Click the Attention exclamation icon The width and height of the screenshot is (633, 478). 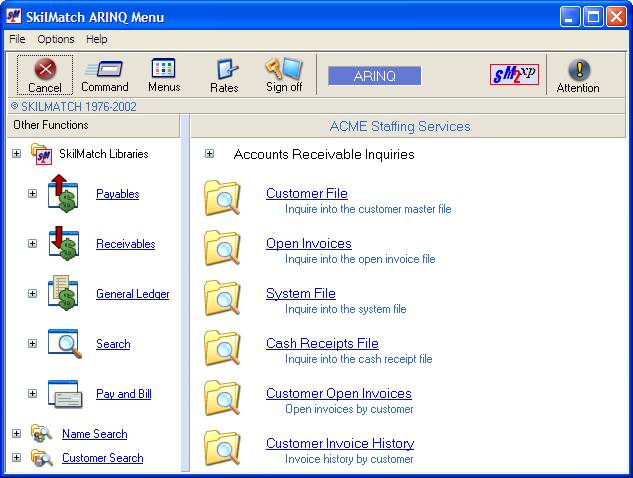pos(579,69)
